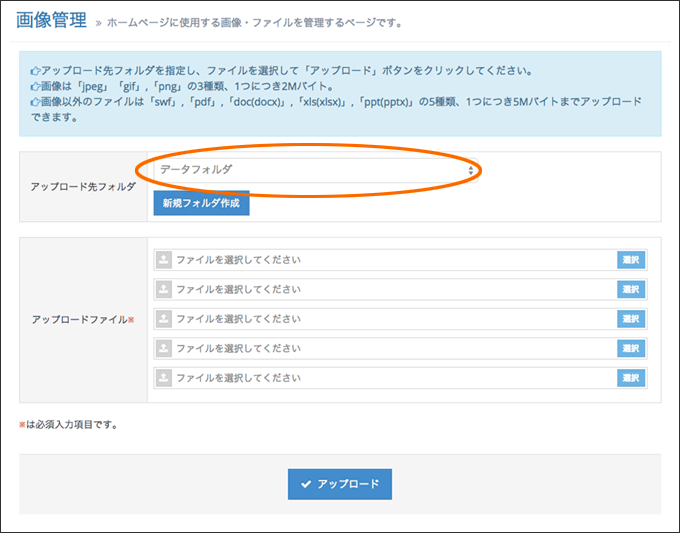The width and height of the screenshot is (680, 533).
Task: Click the upload icon in the fifth file row
Action: pyautogui.click(x=163, y=378)
